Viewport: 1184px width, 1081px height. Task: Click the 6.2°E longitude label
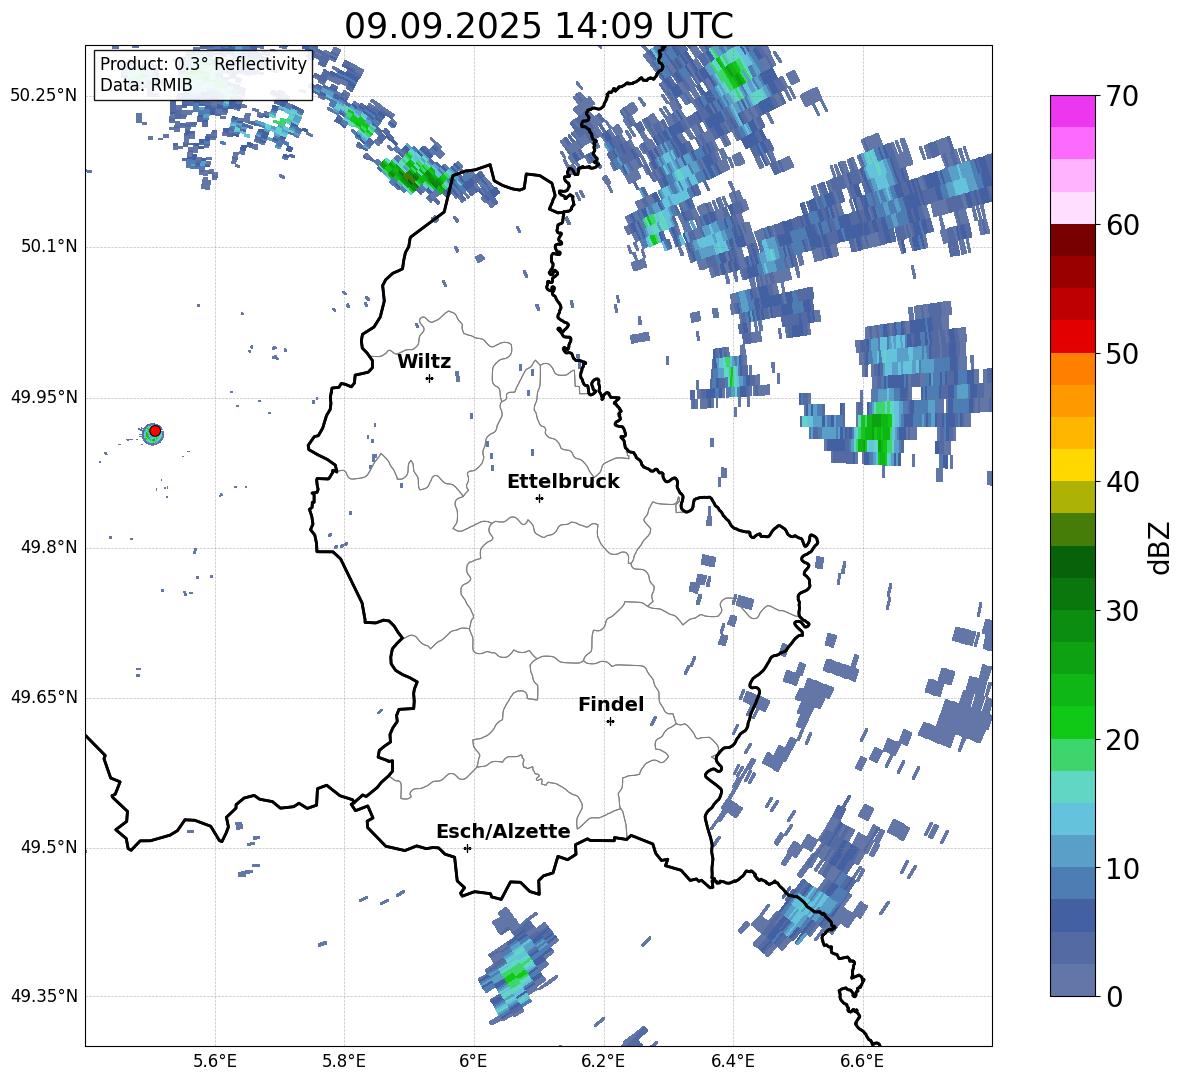click(603, 1061)
